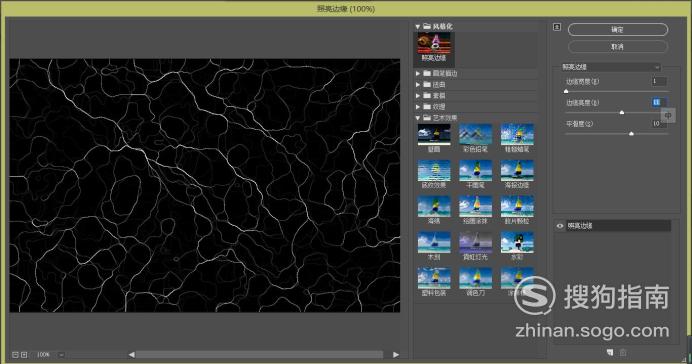Add a new effect layer
The width and height of the screenshot is (692, 364).
pos(609,352)
